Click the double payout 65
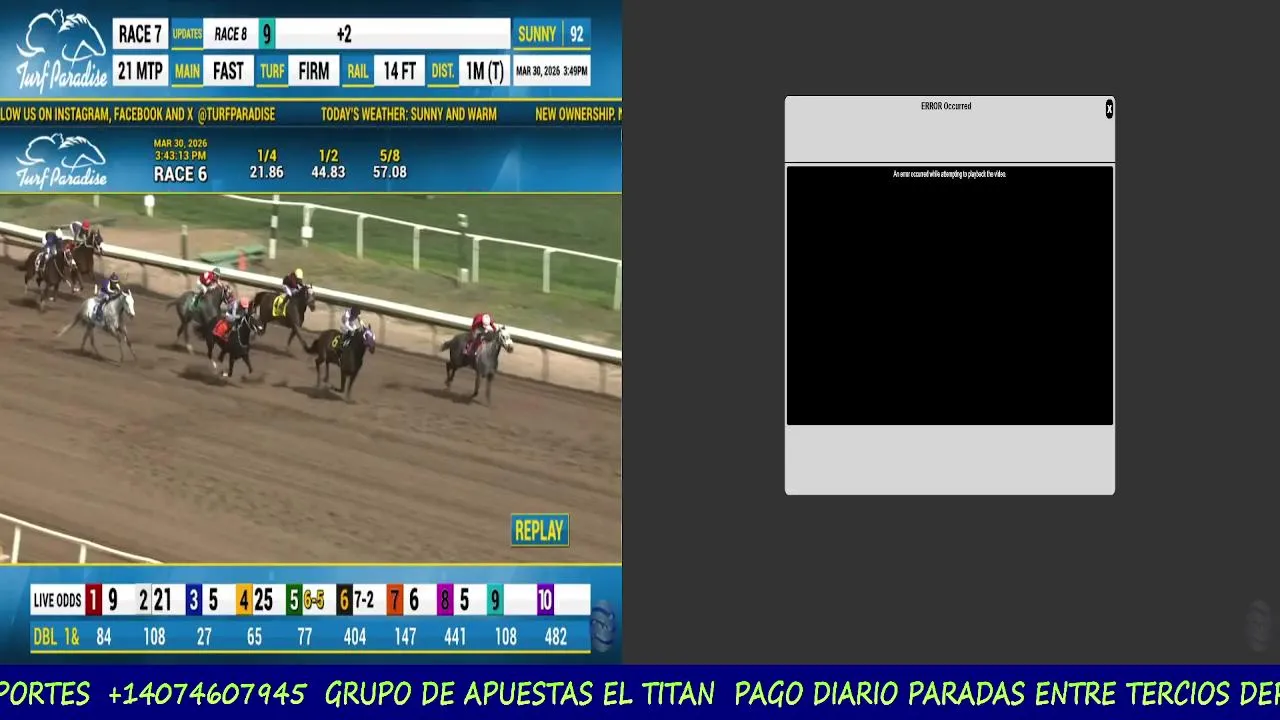Screen dimensions: 1280x720 click(x=254, y=637)
